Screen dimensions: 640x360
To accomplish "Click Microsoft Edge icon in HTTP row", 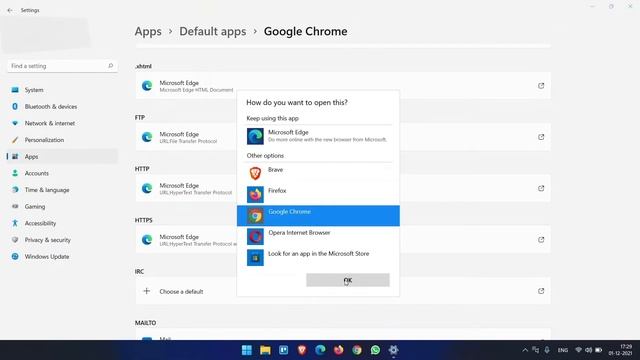I will [147, 188].
